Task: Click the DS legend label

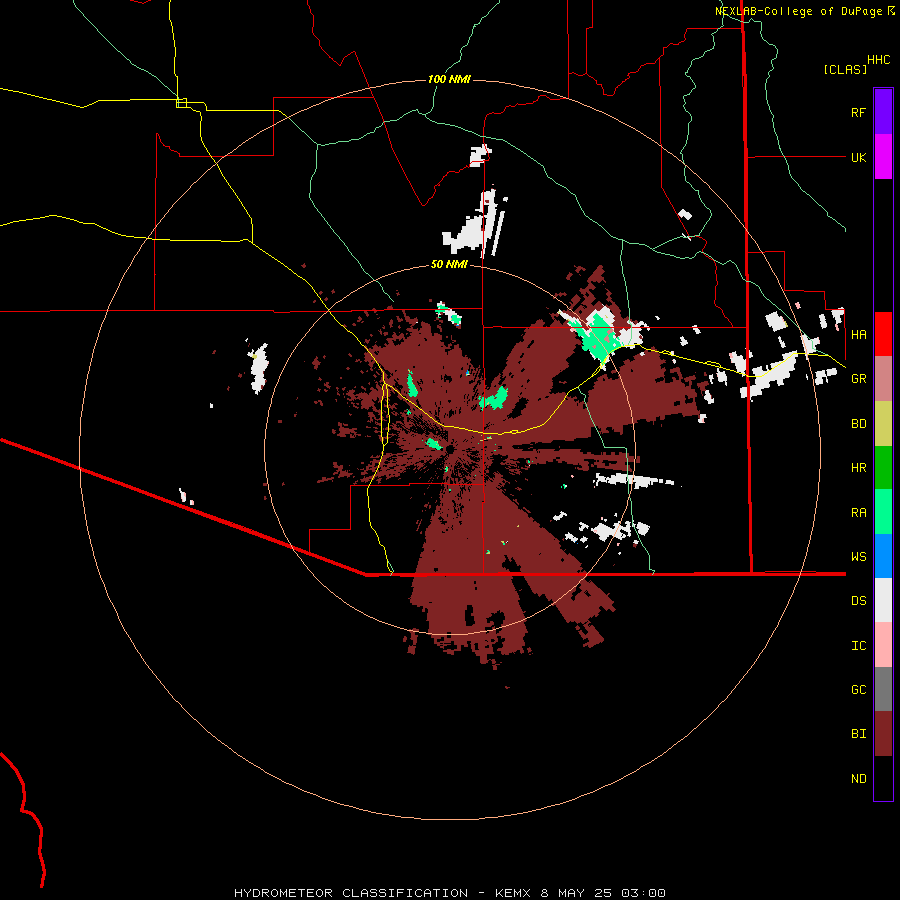Action: (858, 601)
